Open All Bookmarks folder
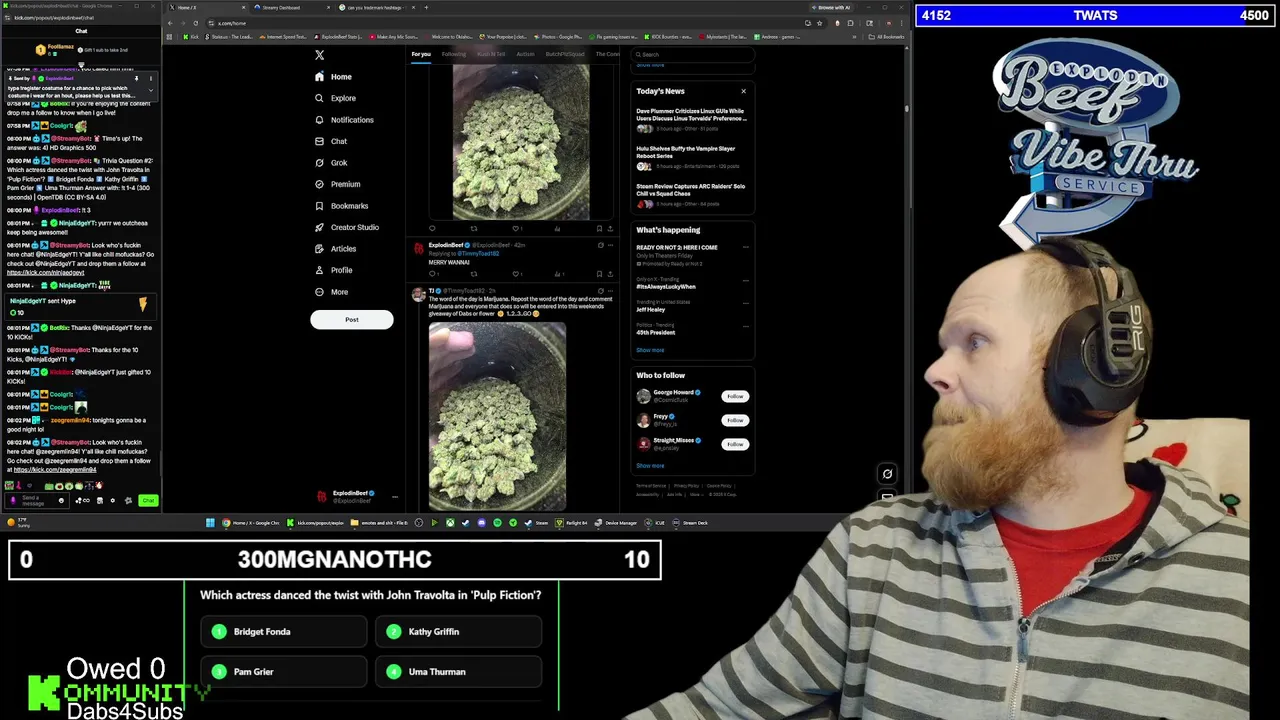 (886, 37)
